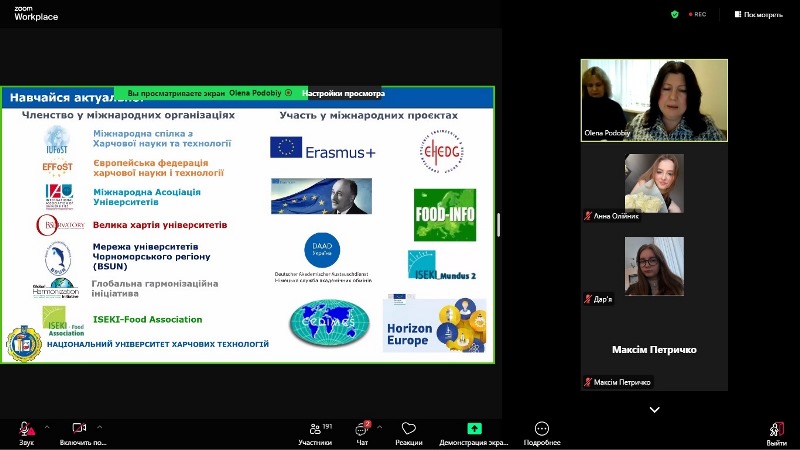Open the Чат chat panel

(x=362, y=433)
